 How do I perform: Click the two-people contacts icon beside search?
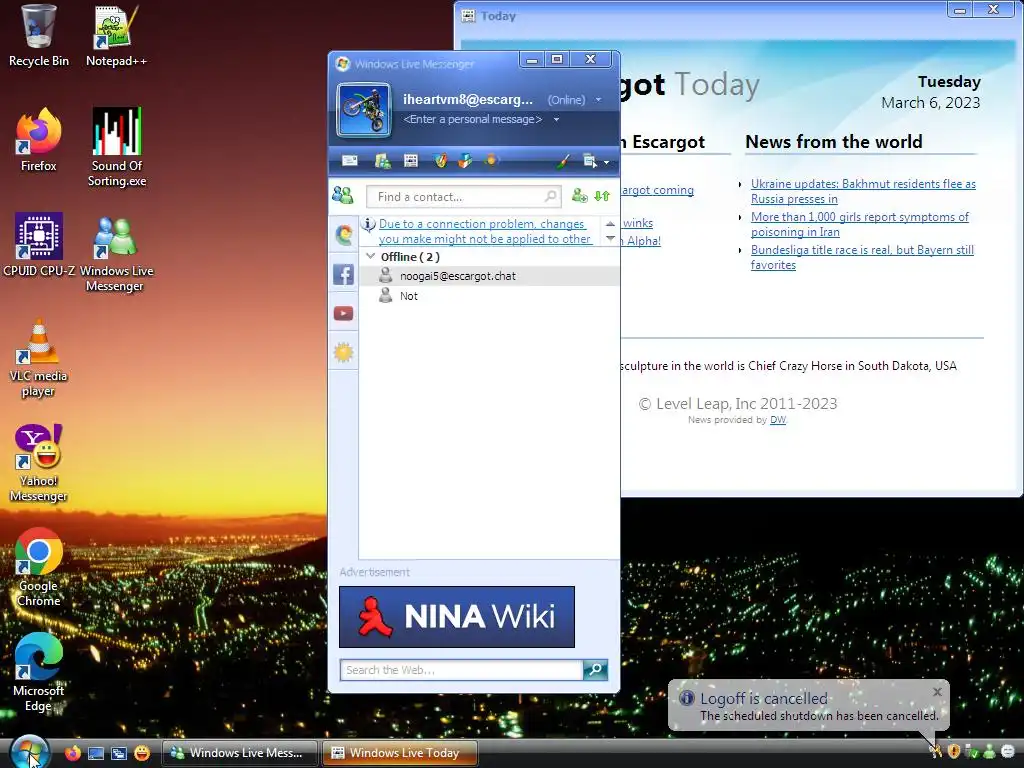point(343,195)
